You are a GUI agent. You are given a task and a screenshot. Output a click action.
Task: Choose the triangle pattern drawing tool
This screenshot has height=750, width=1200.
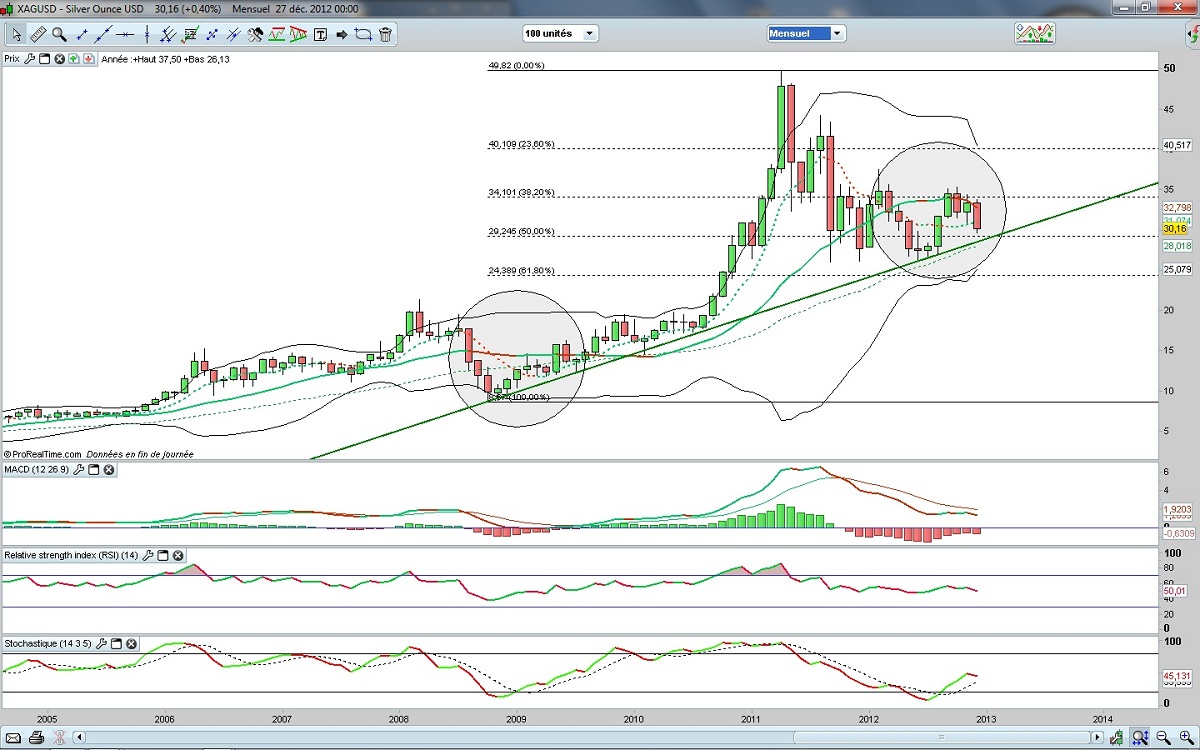coord(298,34)
